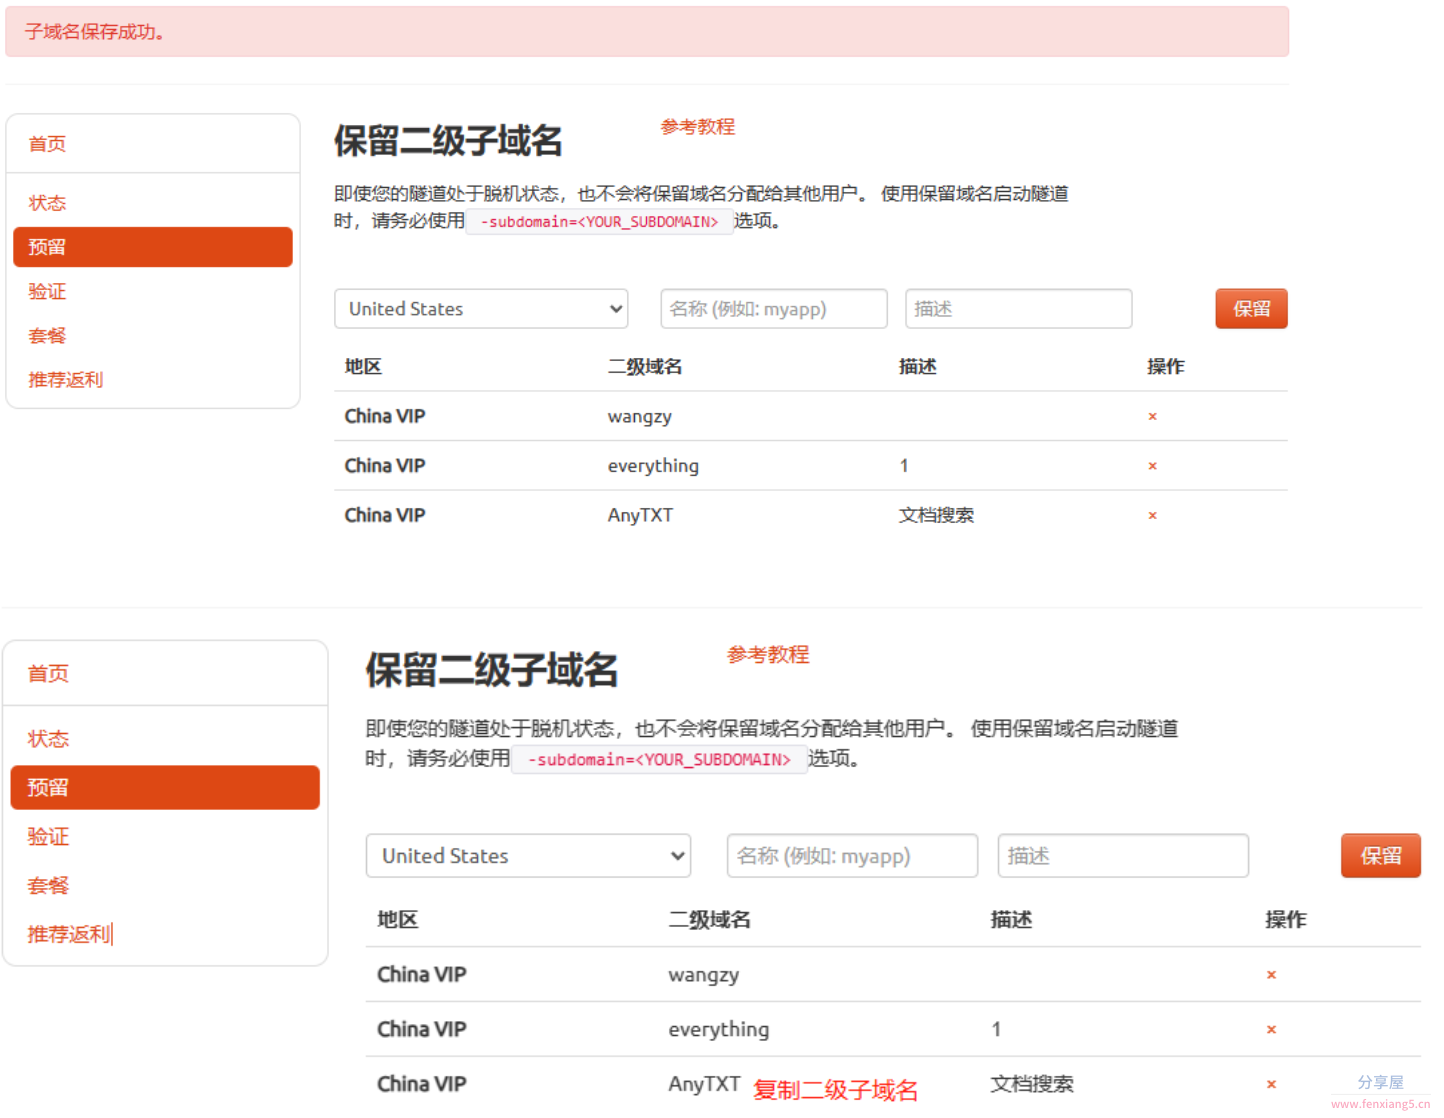Click 文档搜索 description in upper table

coord(936,516)
